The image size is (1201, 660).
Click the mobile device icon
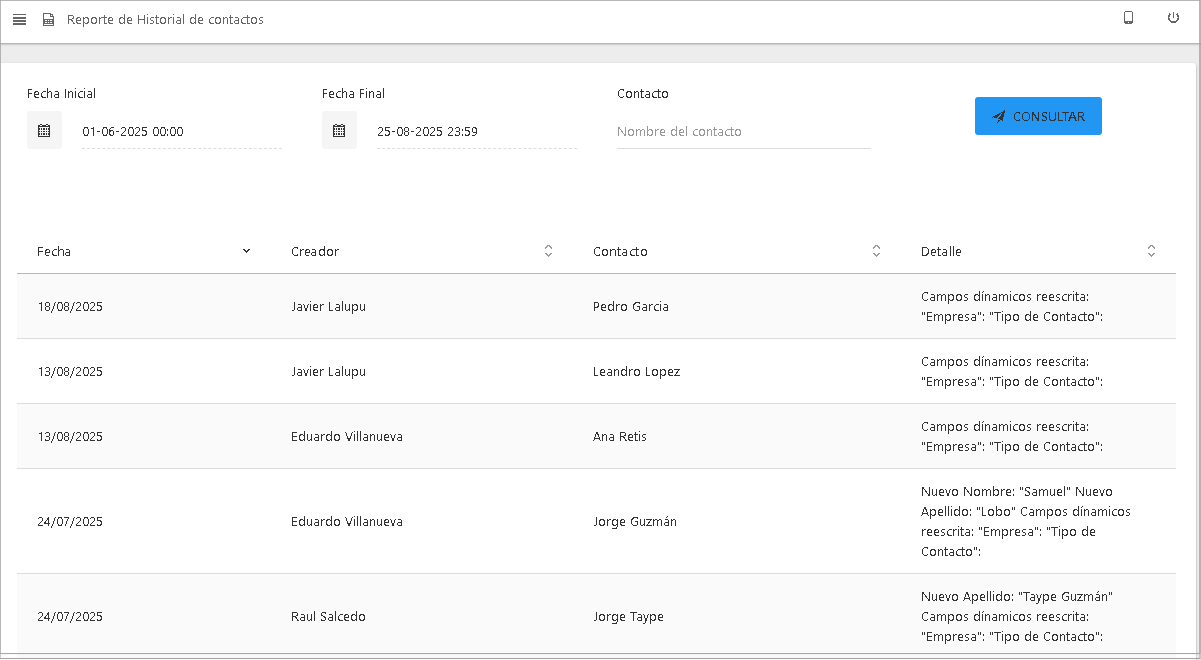pos(1128,18)
